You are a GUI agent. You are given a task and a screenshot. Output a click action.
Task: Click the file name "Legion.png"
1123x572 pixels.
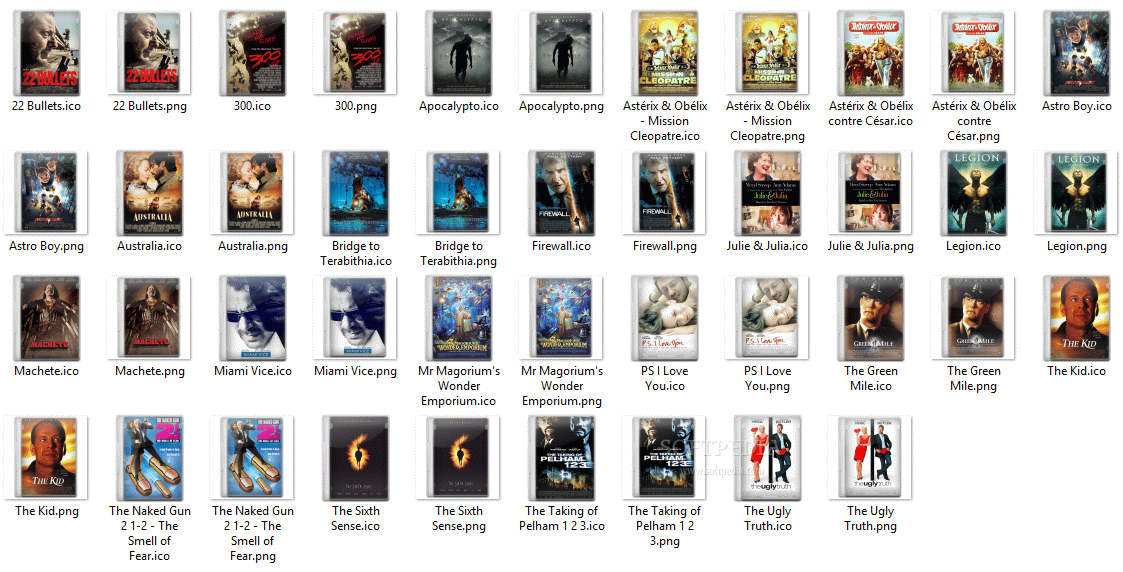1077,246
